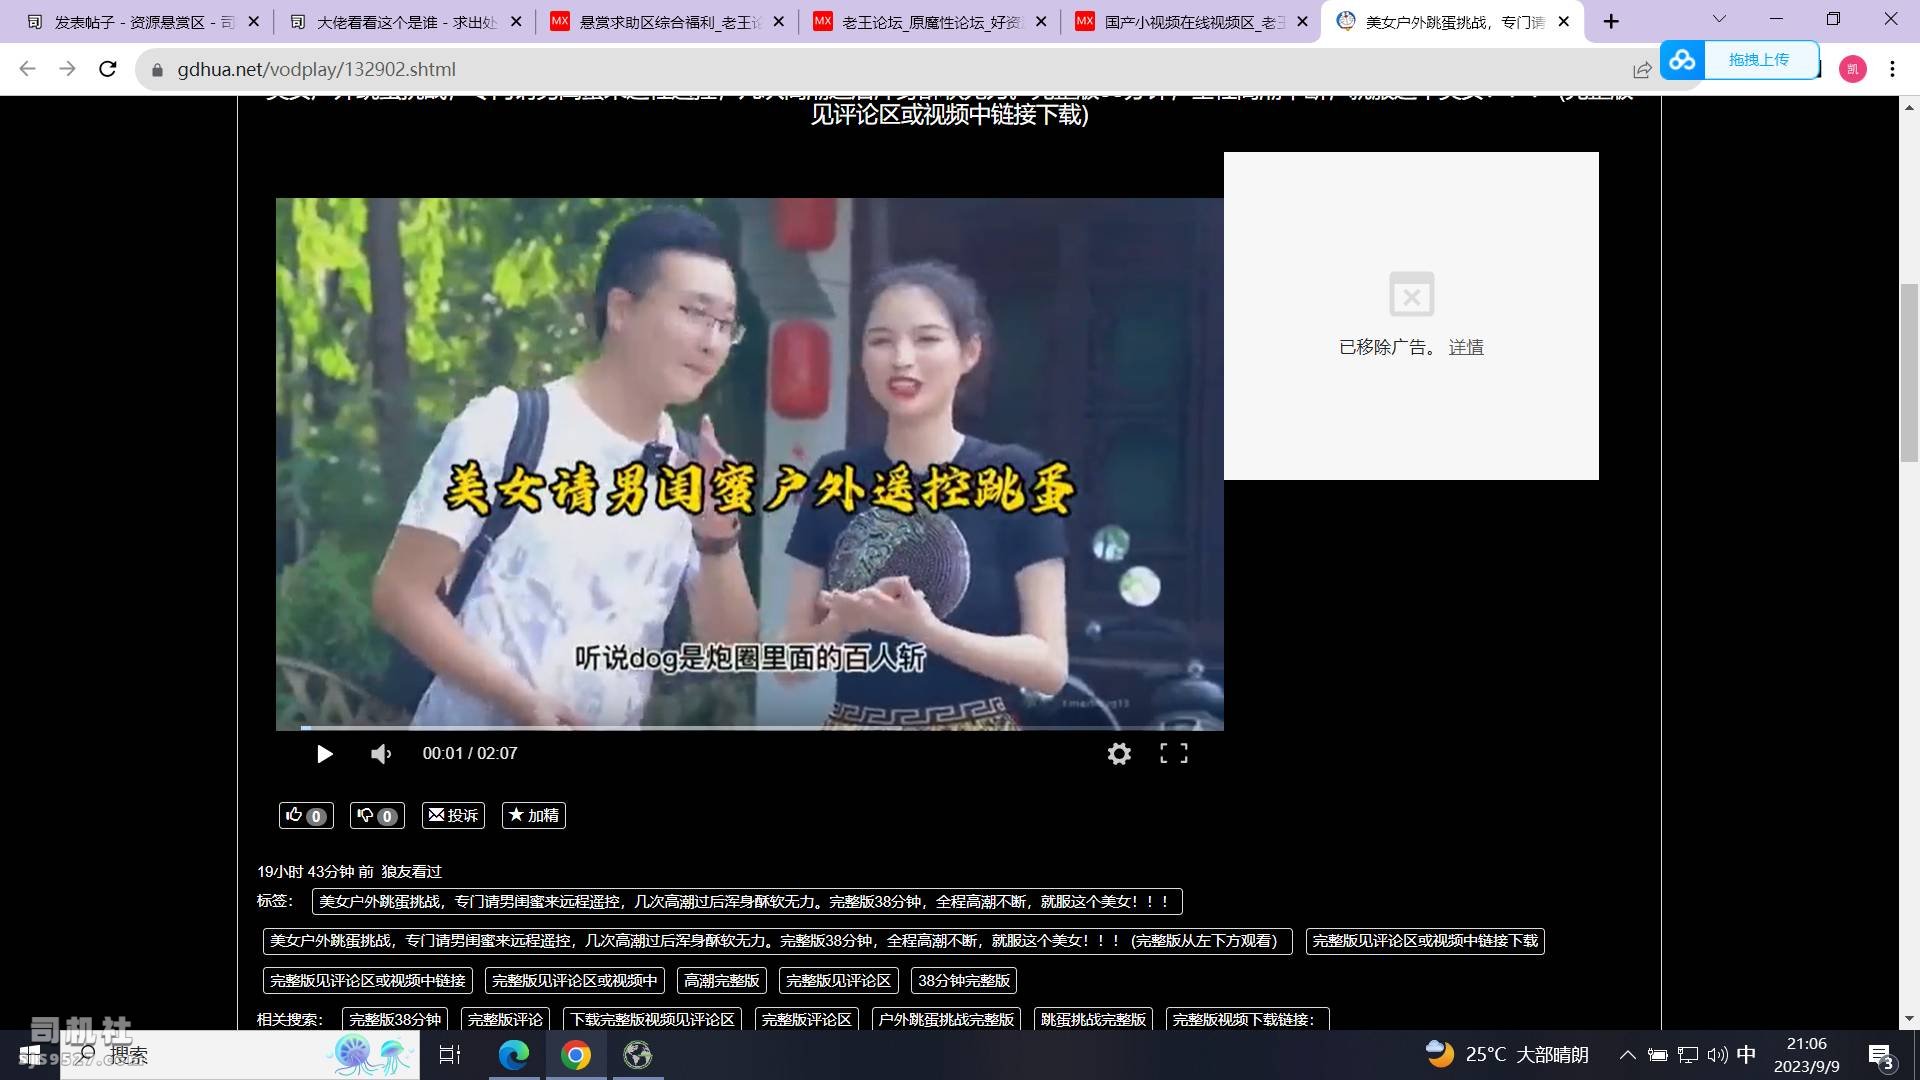This screenshot has width=1920, height=1080.
Task: Click the 完整版评论区 related search
Action: 807,1019
